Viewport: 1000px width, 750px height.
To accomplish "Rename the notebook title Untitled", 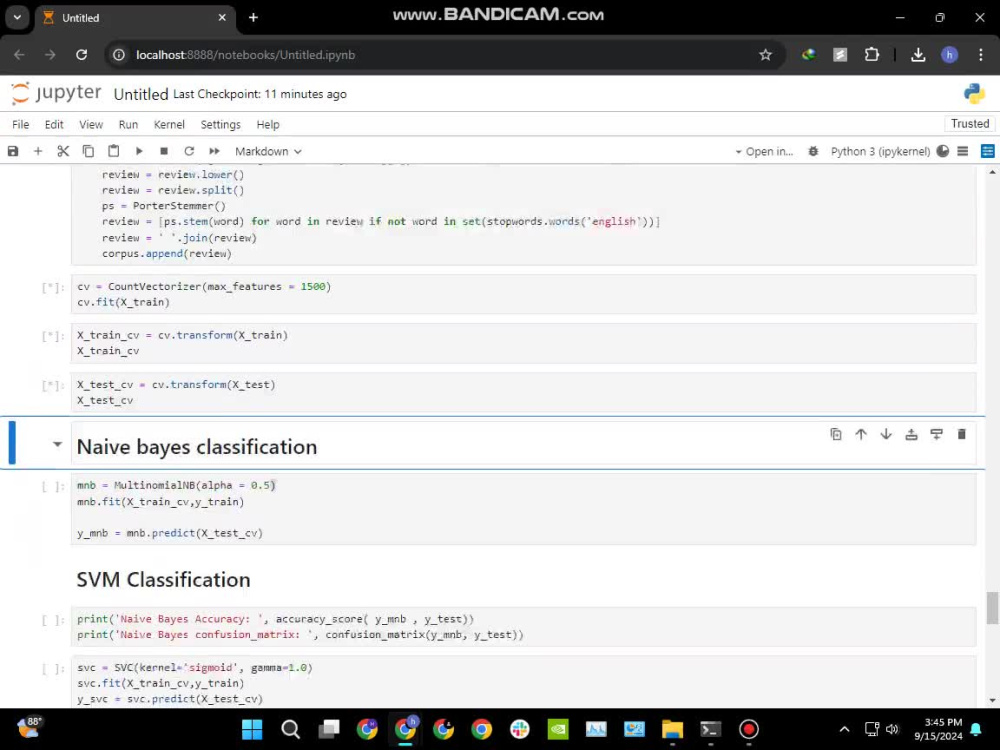I will [x=140, y=94].
